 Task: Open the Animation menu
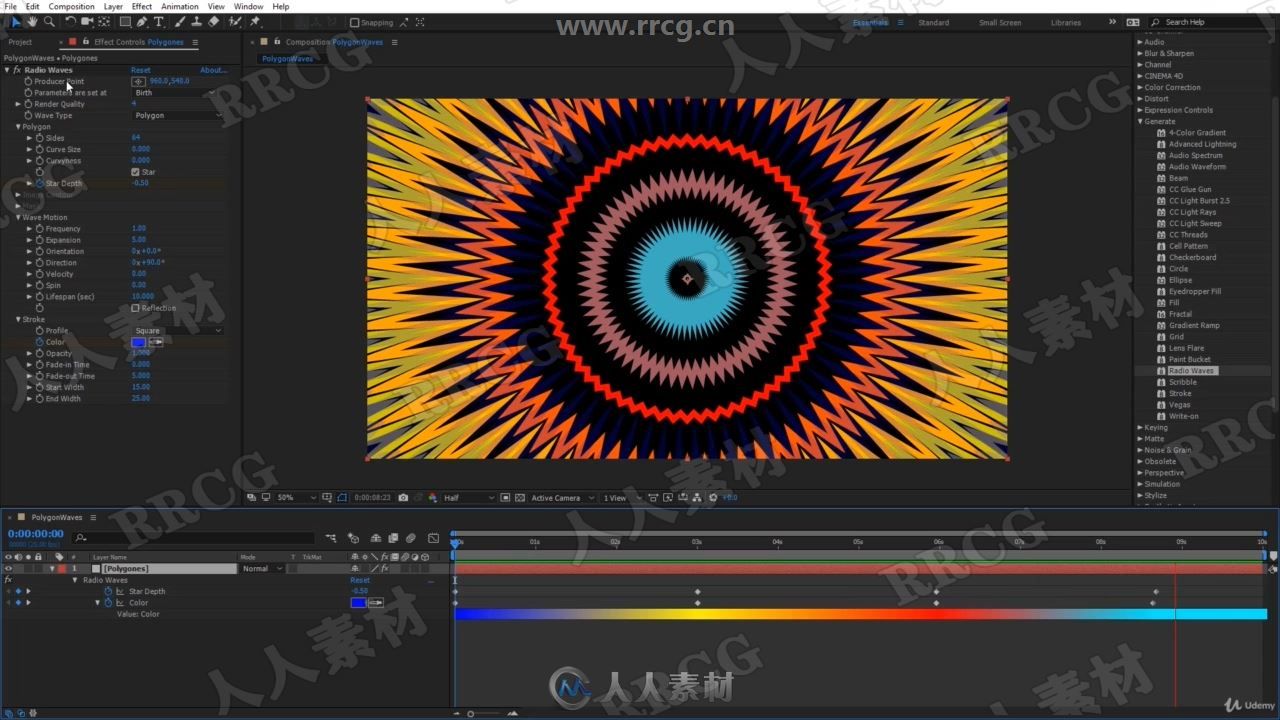coord(180,6)
